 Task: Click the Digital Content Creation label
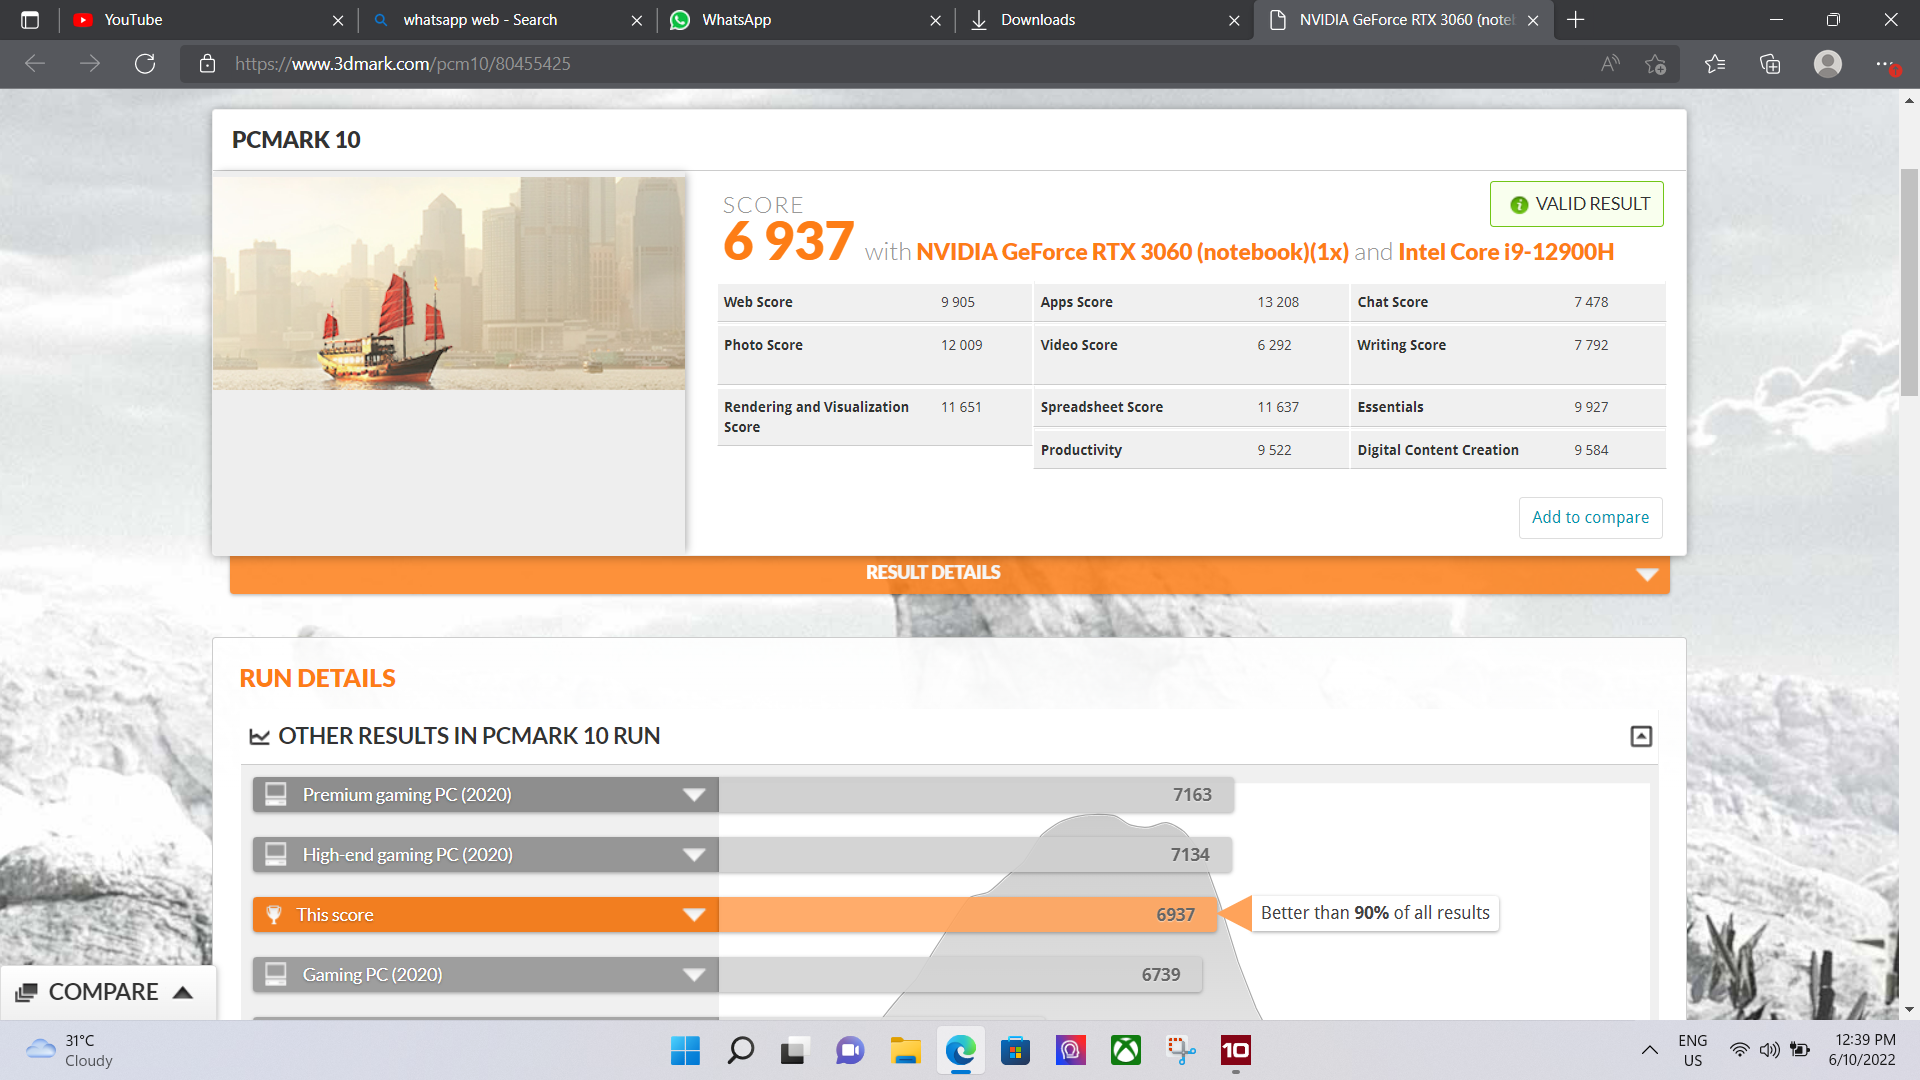tap(1438, 450)
